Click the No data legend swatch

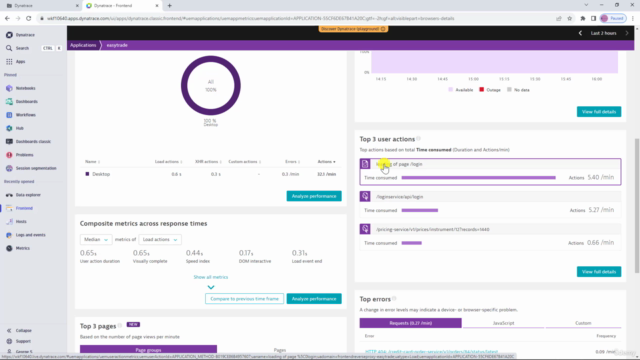(x=509, y=90)
